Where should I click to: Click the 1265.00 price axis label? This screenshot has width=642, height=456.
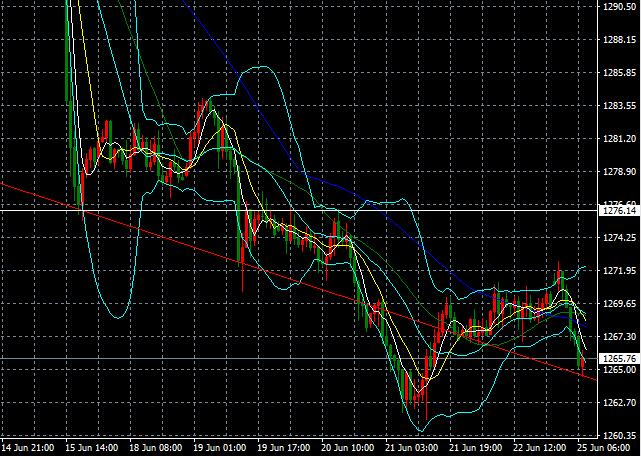(619, 369)
